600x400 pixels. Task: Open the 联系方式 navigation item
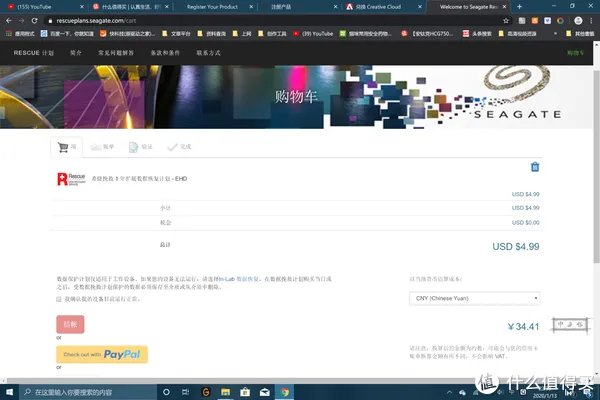pyautogui.click(x=209, y=53)
